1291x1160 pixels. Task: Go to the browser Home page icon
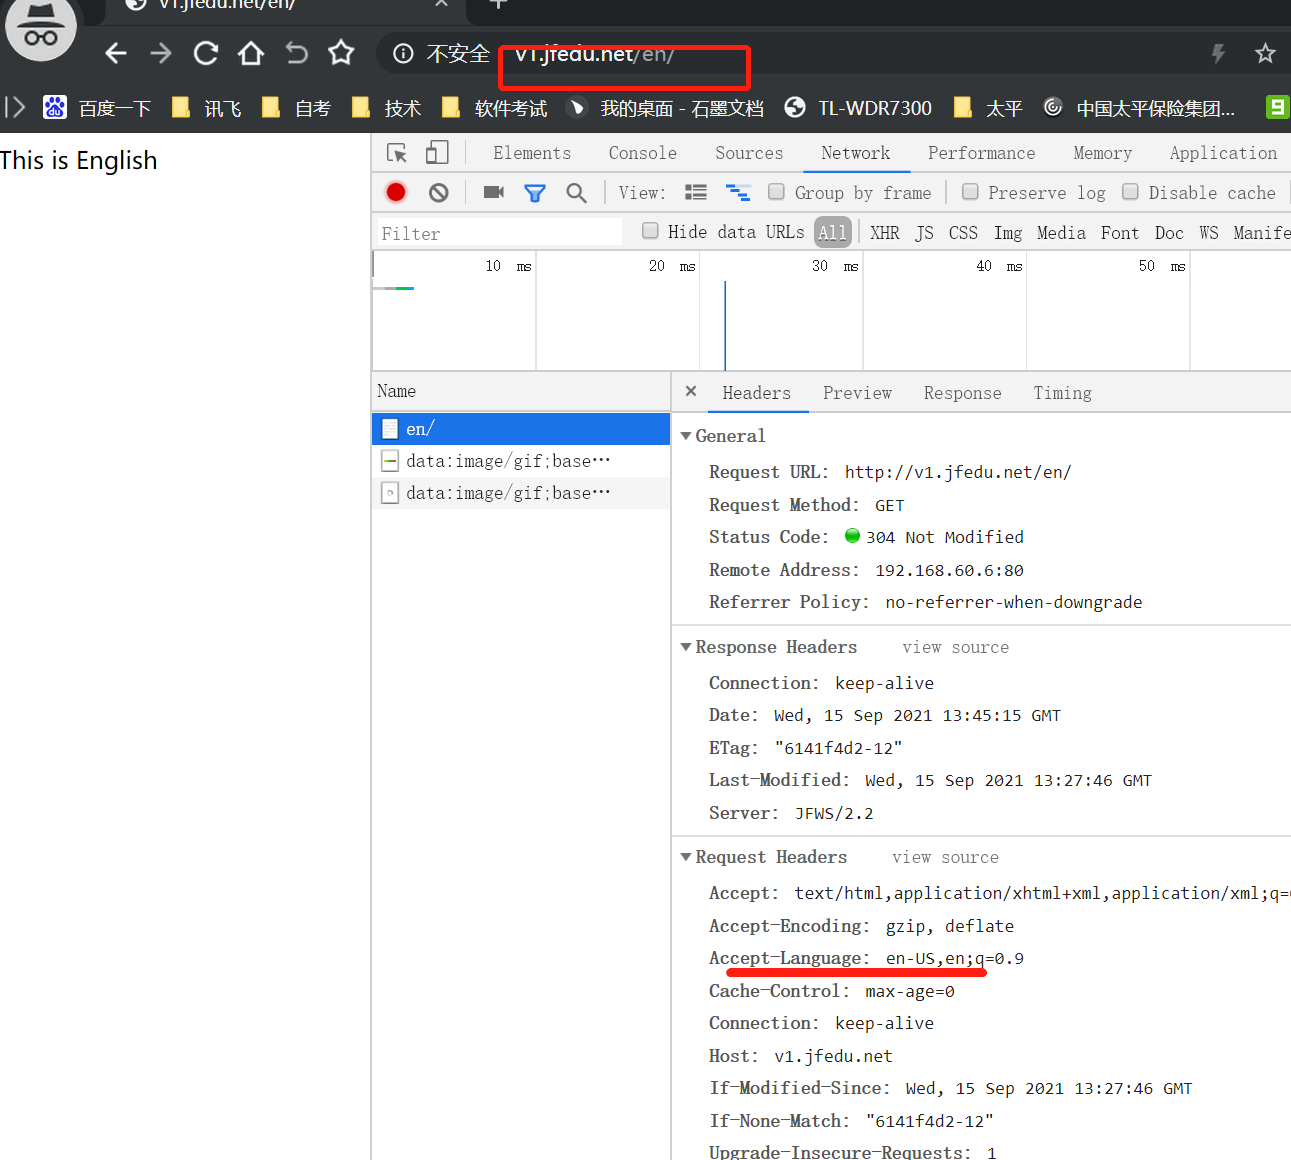point(251,53)
